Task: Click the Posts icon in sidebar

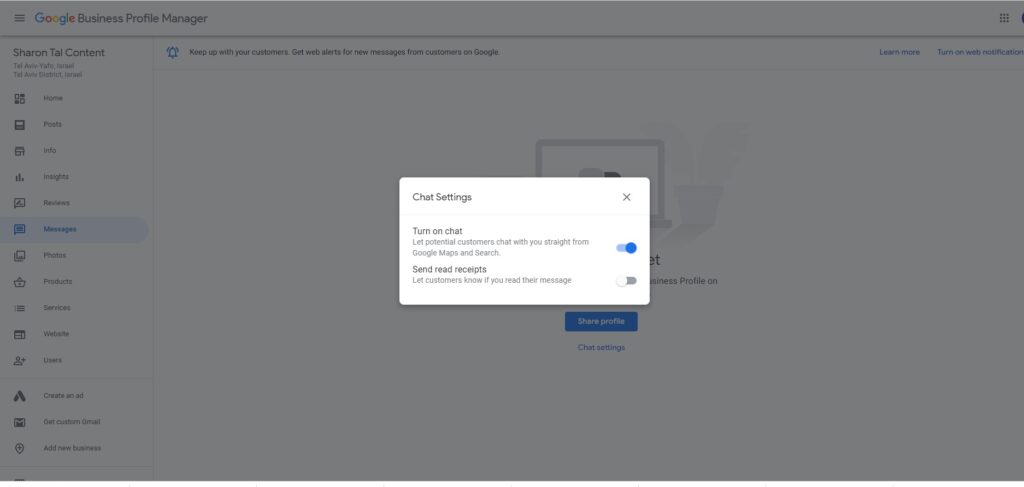Action: coord(20,125)
